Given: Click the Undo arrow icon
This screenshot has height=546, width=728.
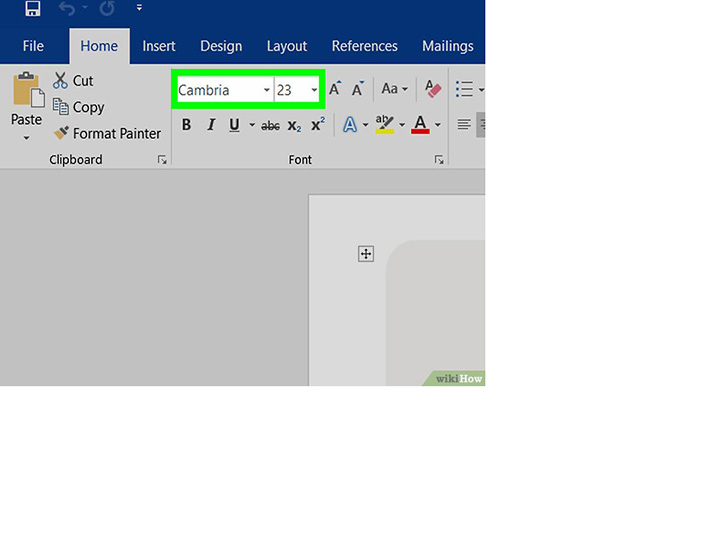Looking at the screenshot, I should coord(67,8).
